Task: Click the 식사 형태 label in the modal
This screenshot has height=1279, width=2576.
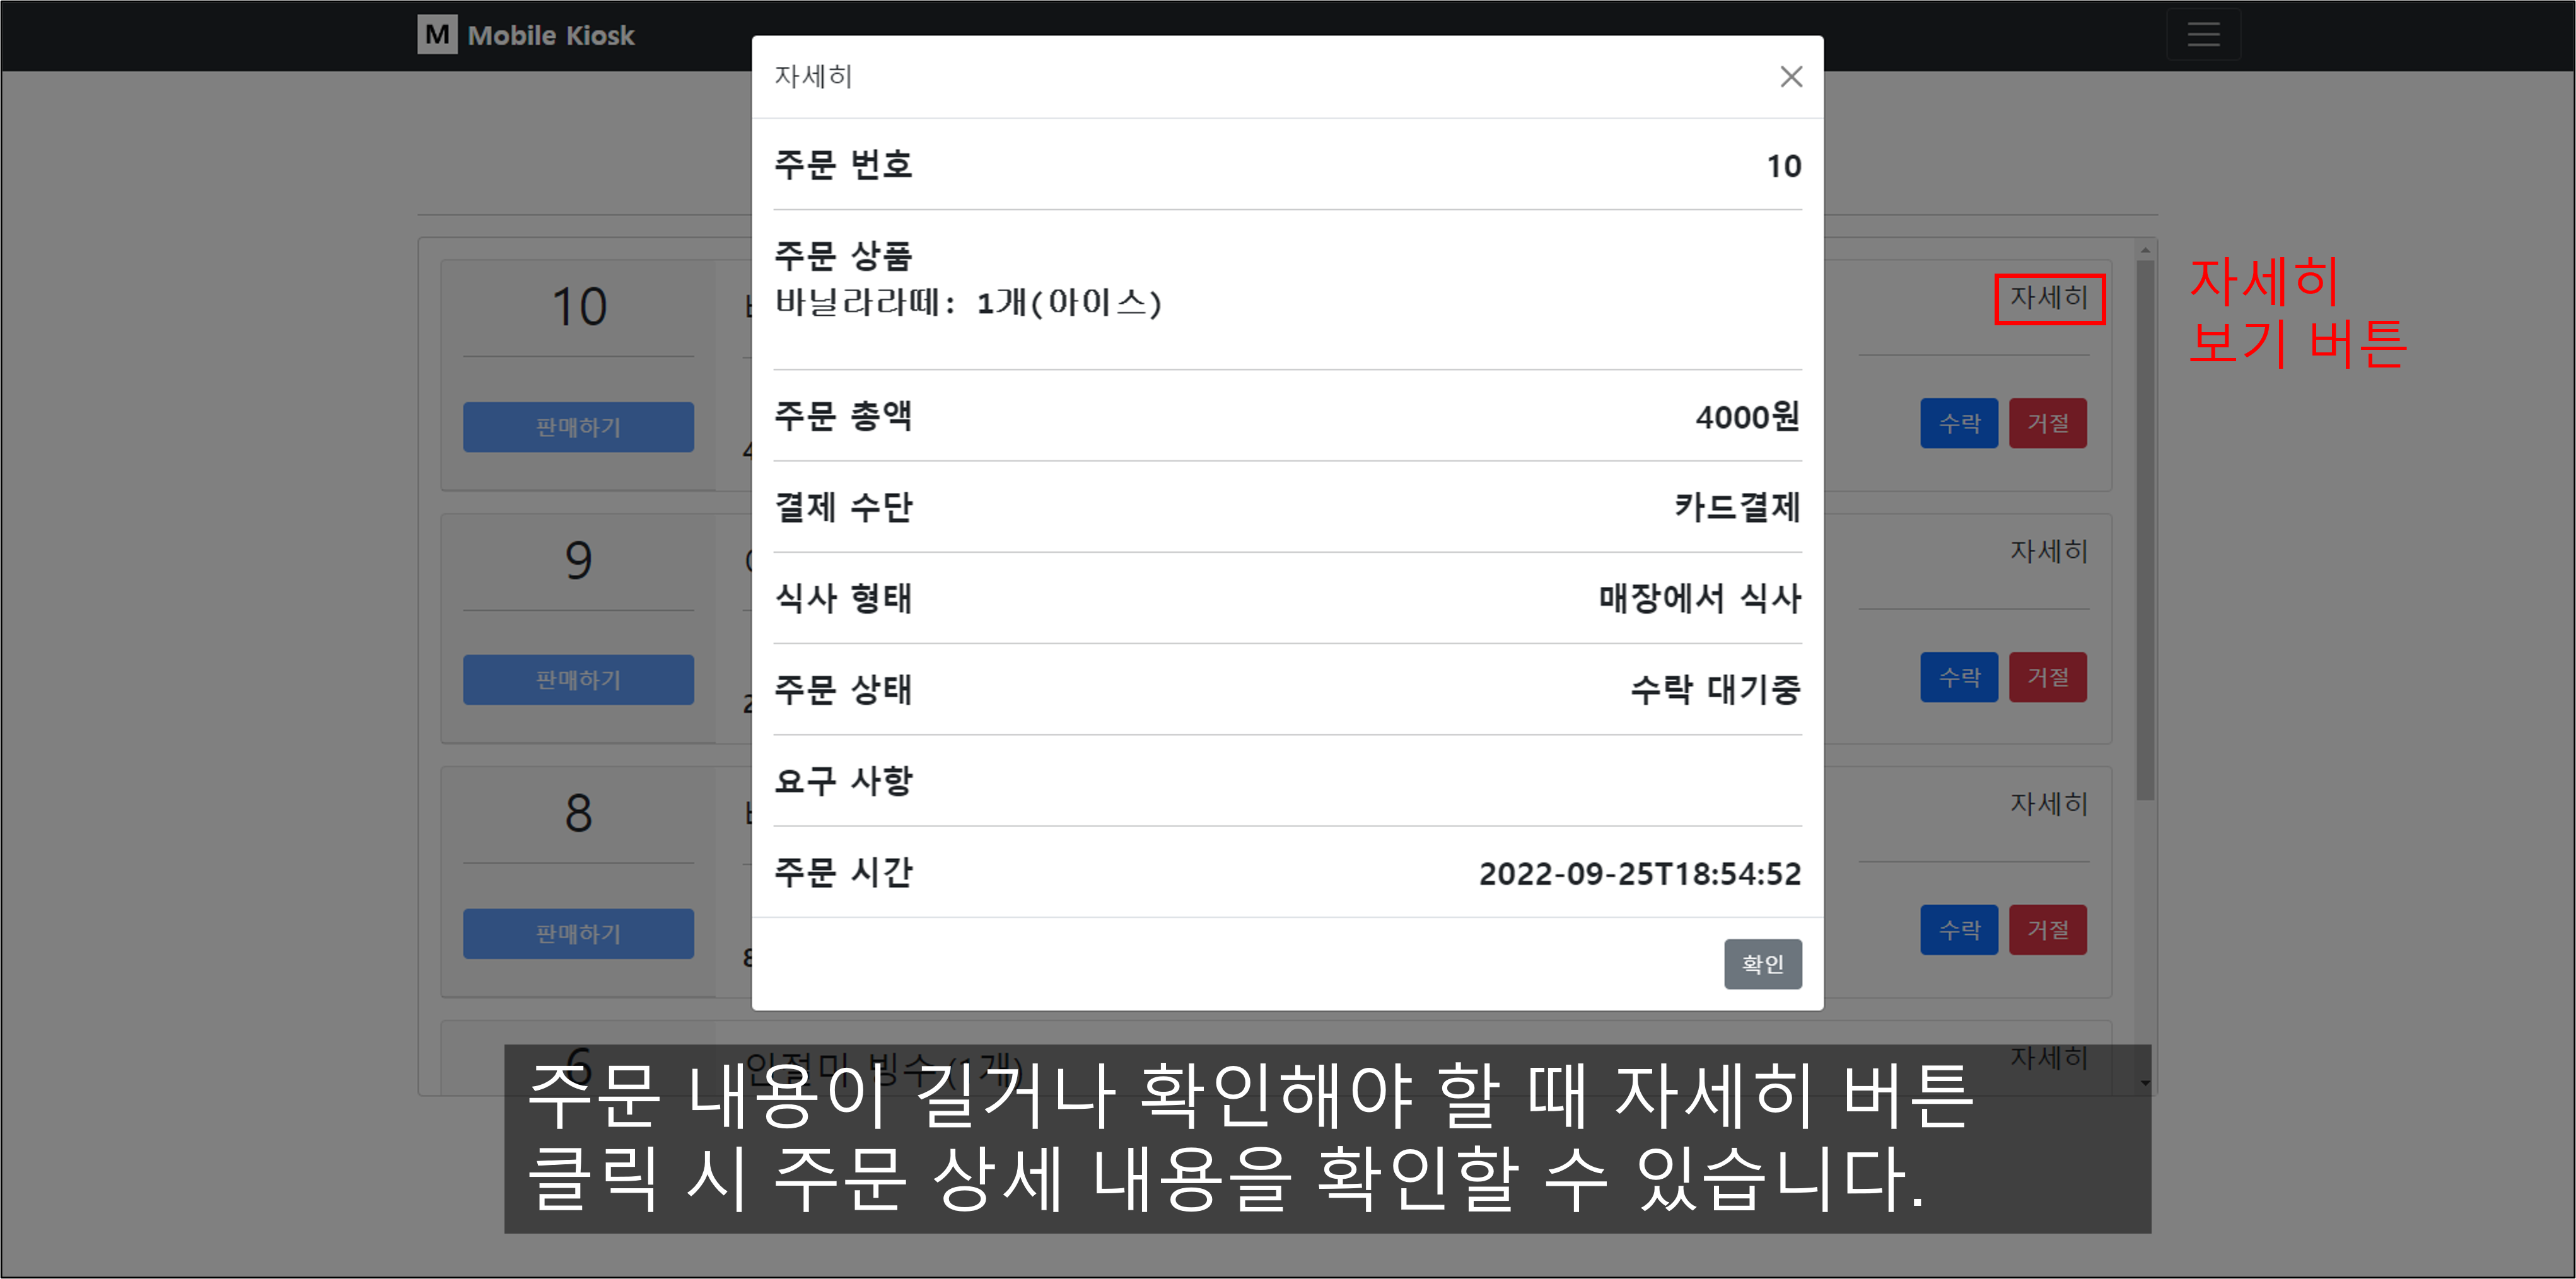Action: point(844,598)
